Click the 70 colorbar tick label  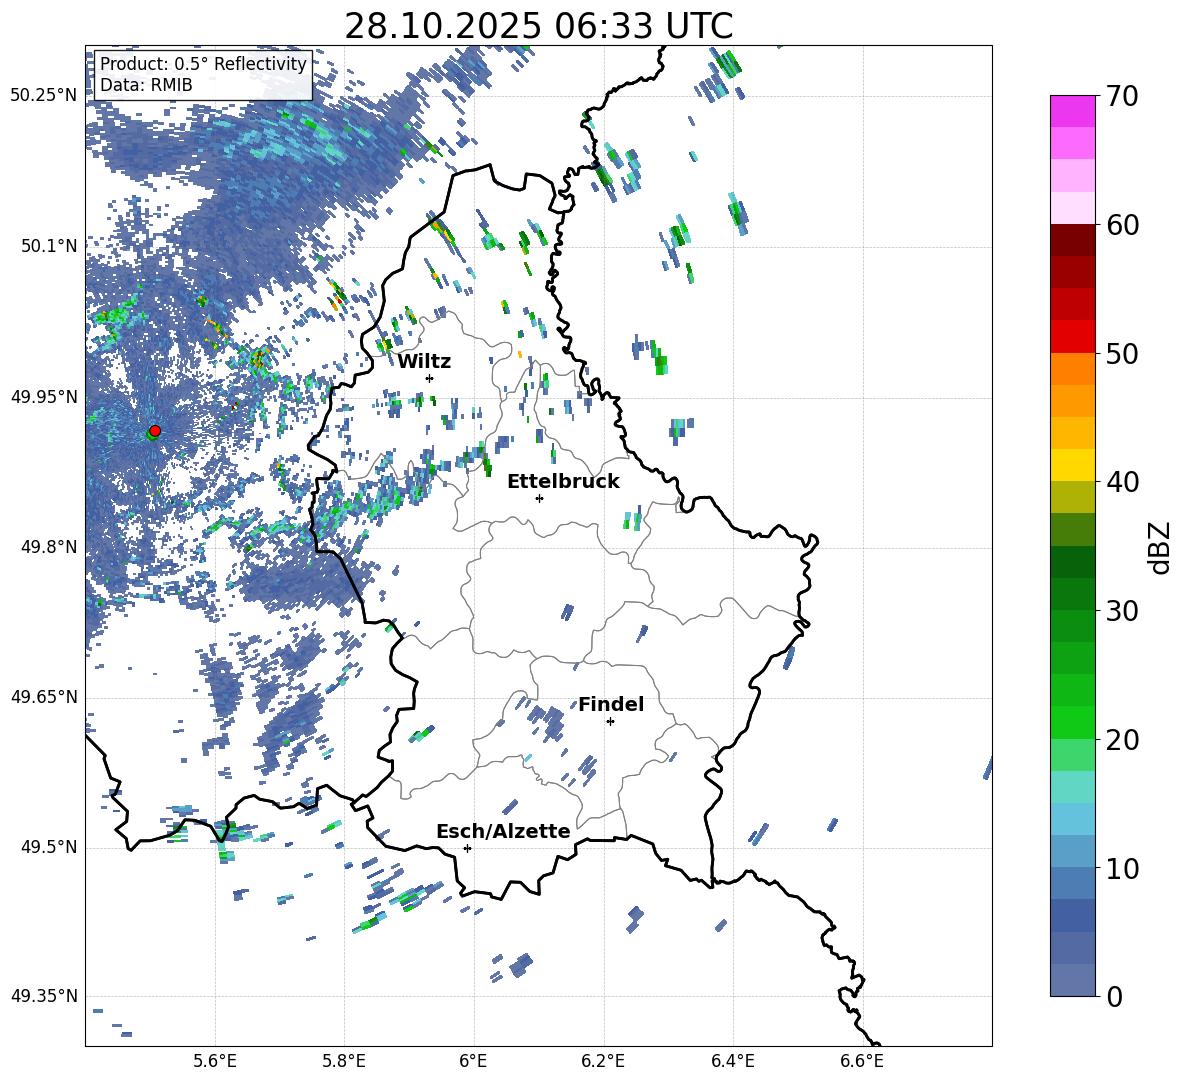(x=1122, y=97)
